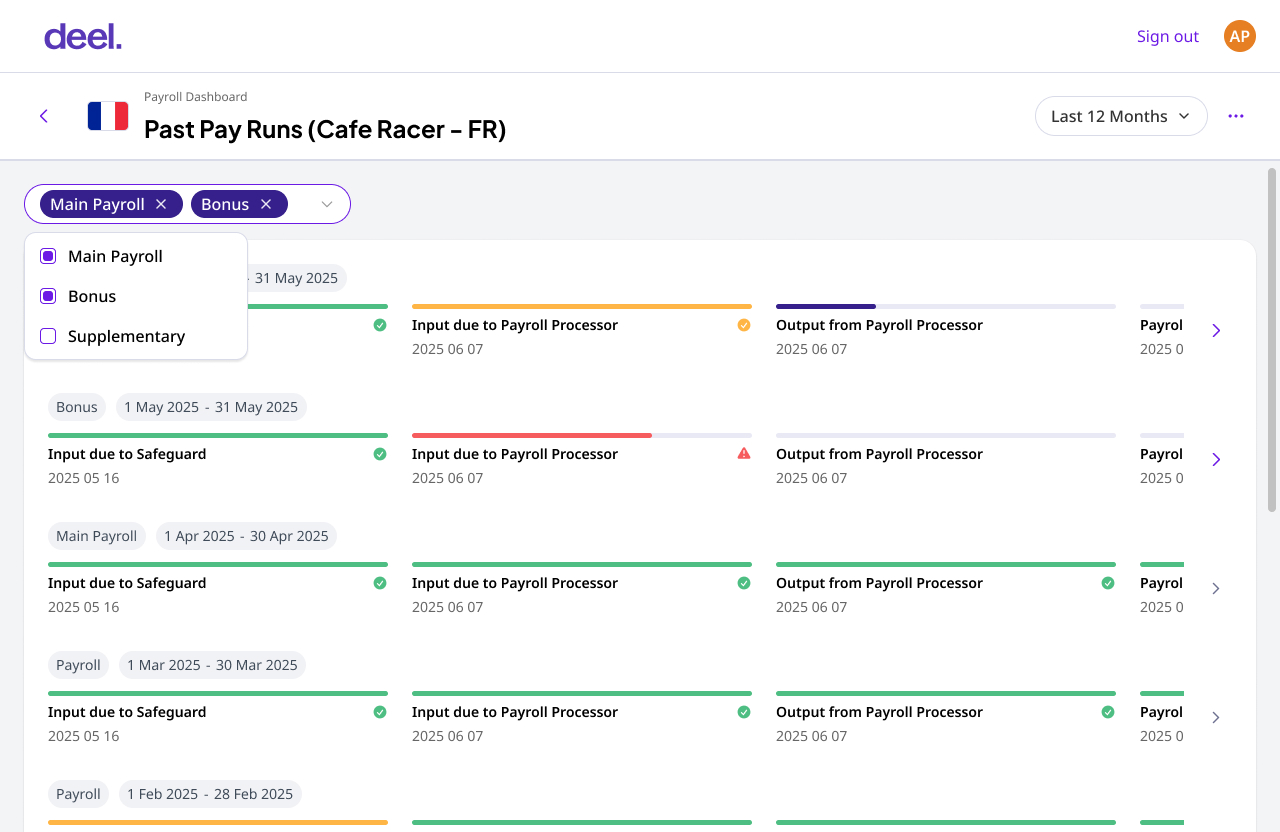
Task: Click the 2025 05 16 date in Bonus row
Action: (84, 478)
